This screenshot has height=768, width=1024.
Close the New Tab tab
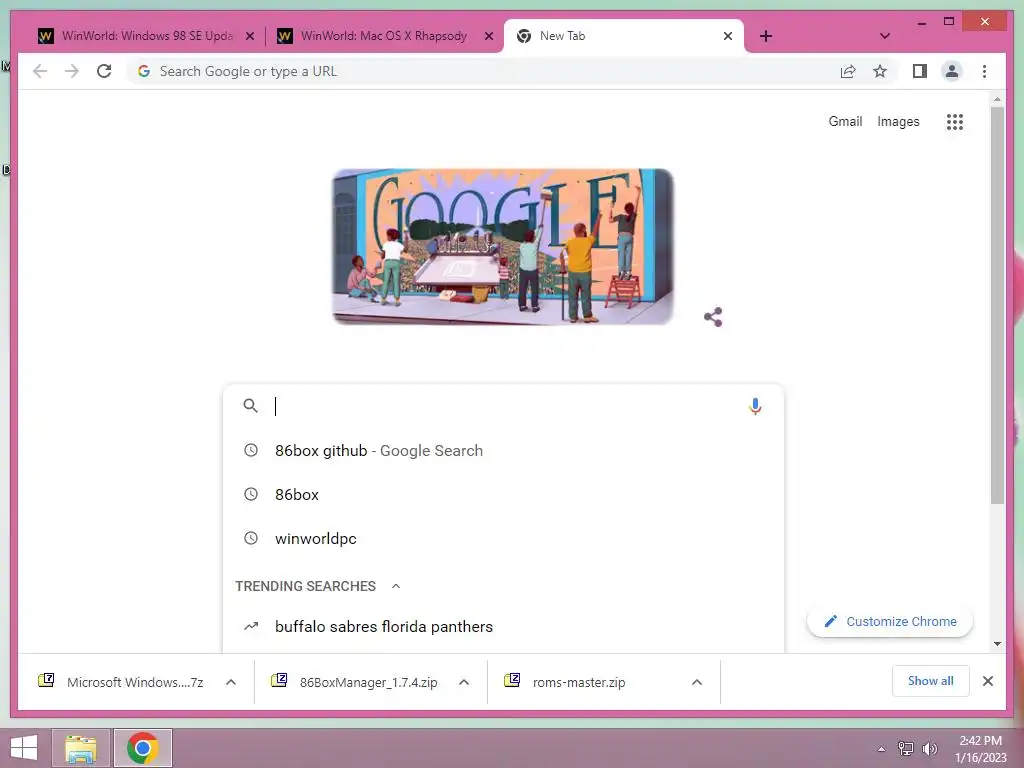(728, 36)
